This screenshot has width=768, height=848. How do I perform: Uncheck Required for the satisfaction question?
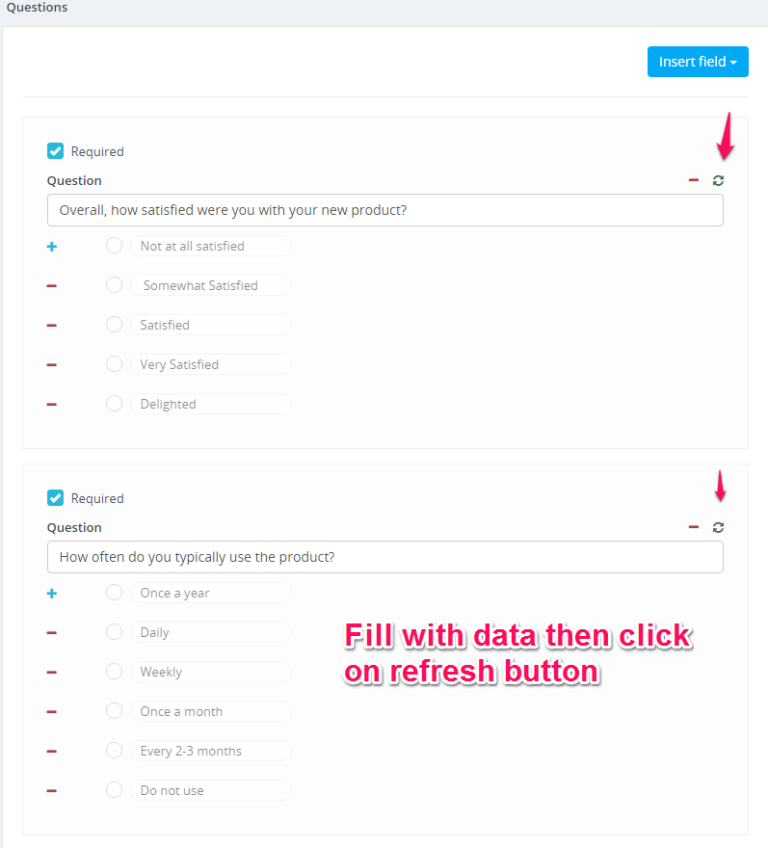pyautogui.click(x=56, y=151)
